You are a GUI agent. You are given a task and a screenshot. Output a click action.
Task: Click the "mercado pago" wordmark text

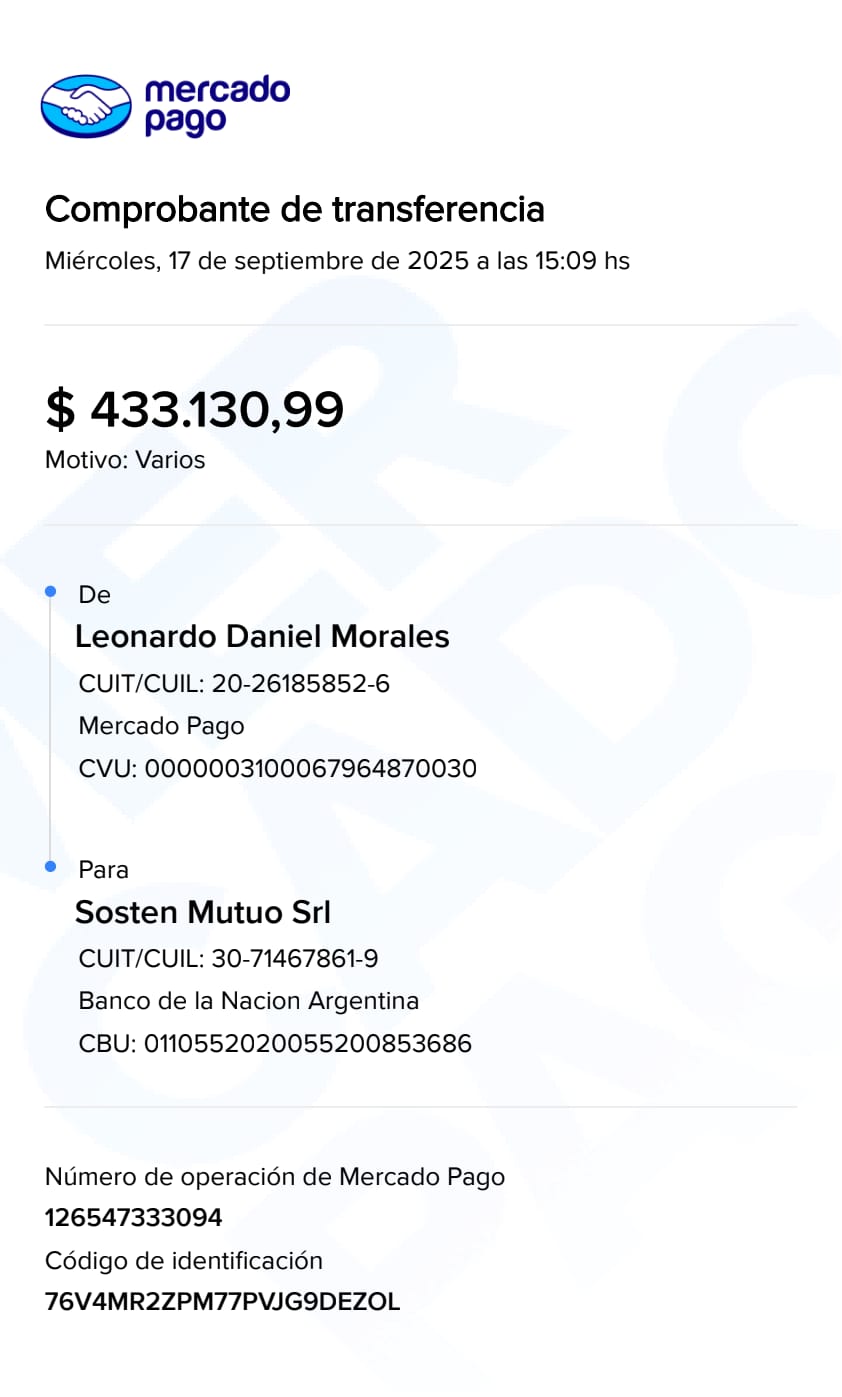(x=216, y=106)
